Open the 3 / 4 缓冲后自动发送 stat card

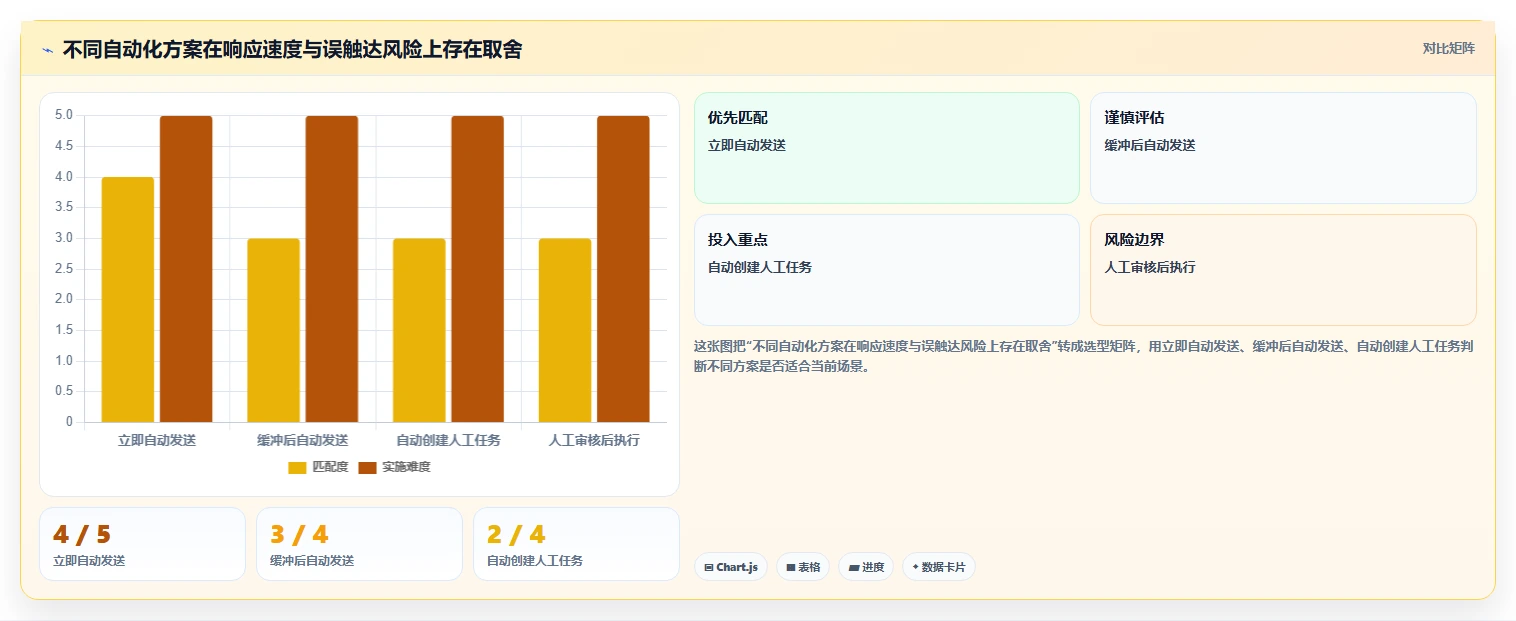[x=359, y=544]
